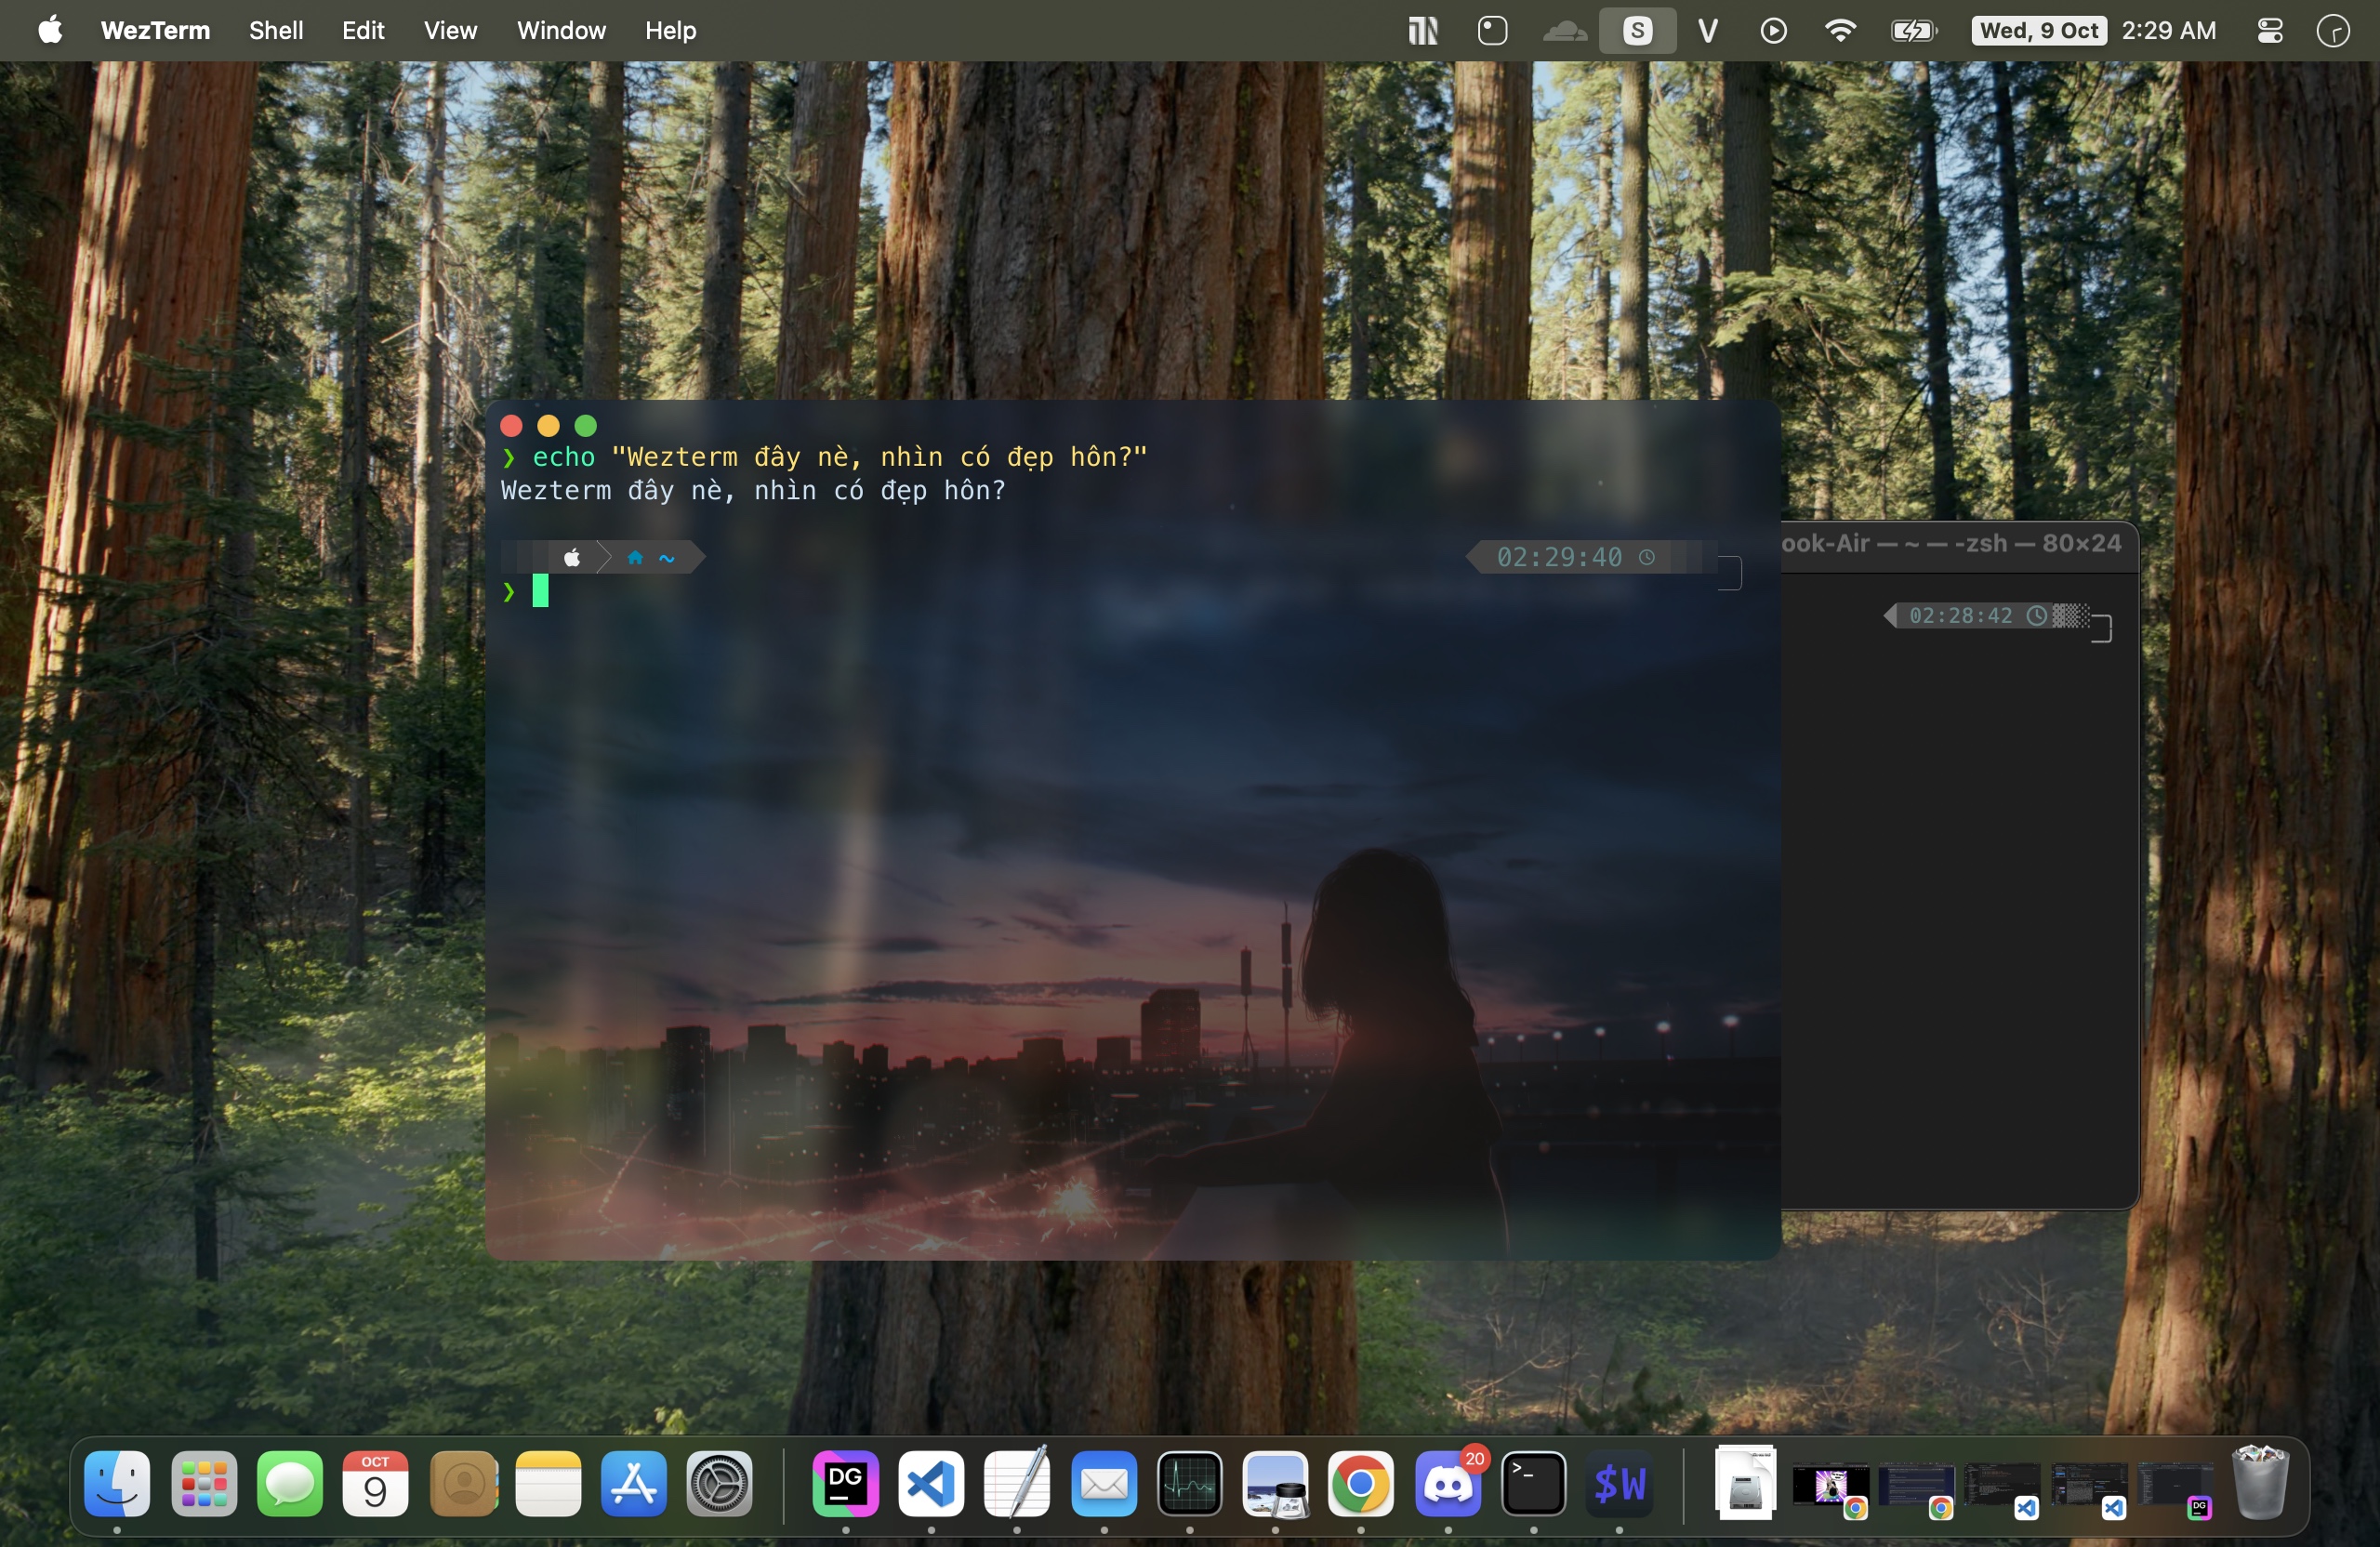Click the Now Playing circle icon
This screenshot has height=1547, width=2380.
point(1773,30)
